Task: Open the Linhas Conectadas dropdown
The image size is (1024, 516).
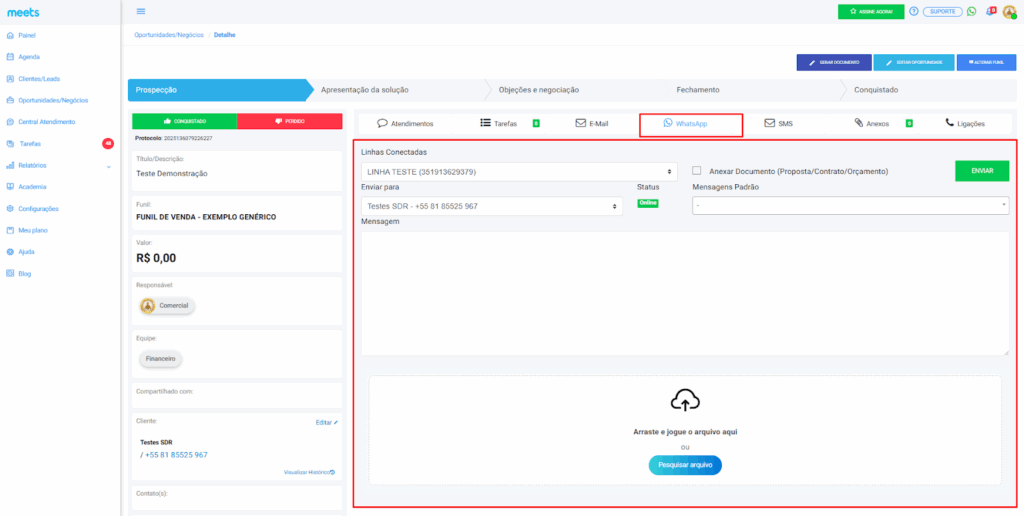Action: [518, 172]
